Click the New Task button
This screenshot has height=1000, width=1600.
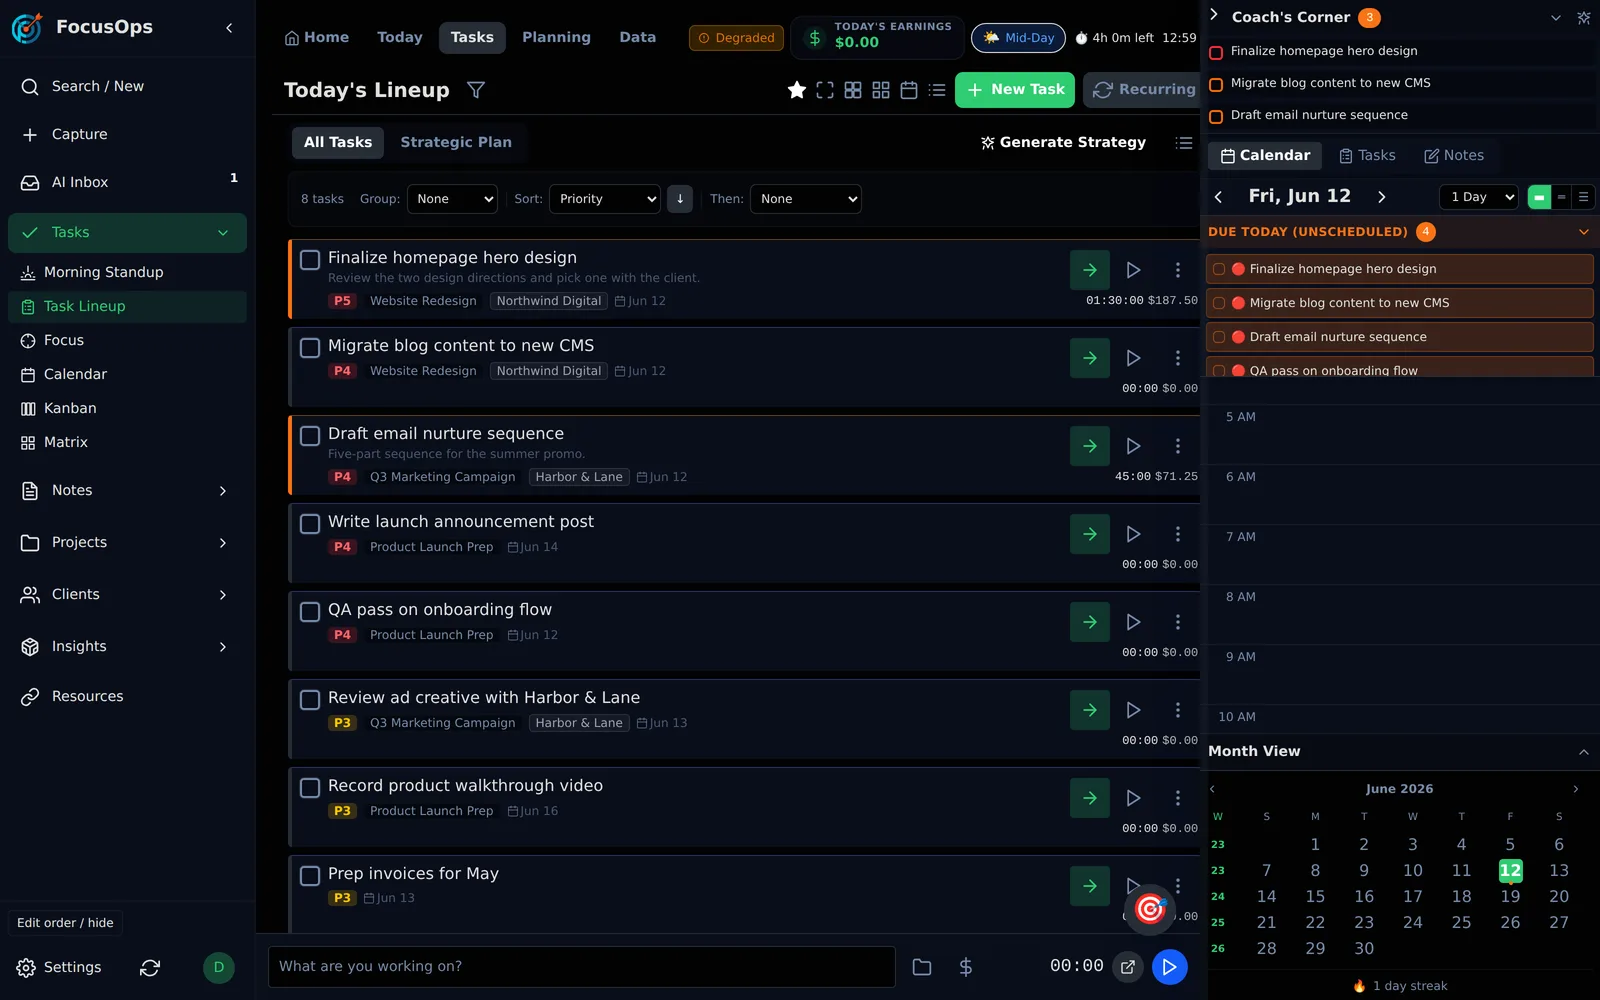click(x=1015, y=90)
